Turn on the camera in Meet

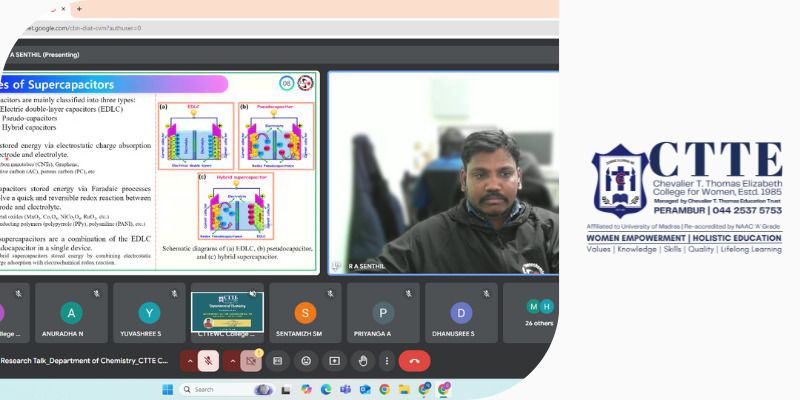pos(251,361)
